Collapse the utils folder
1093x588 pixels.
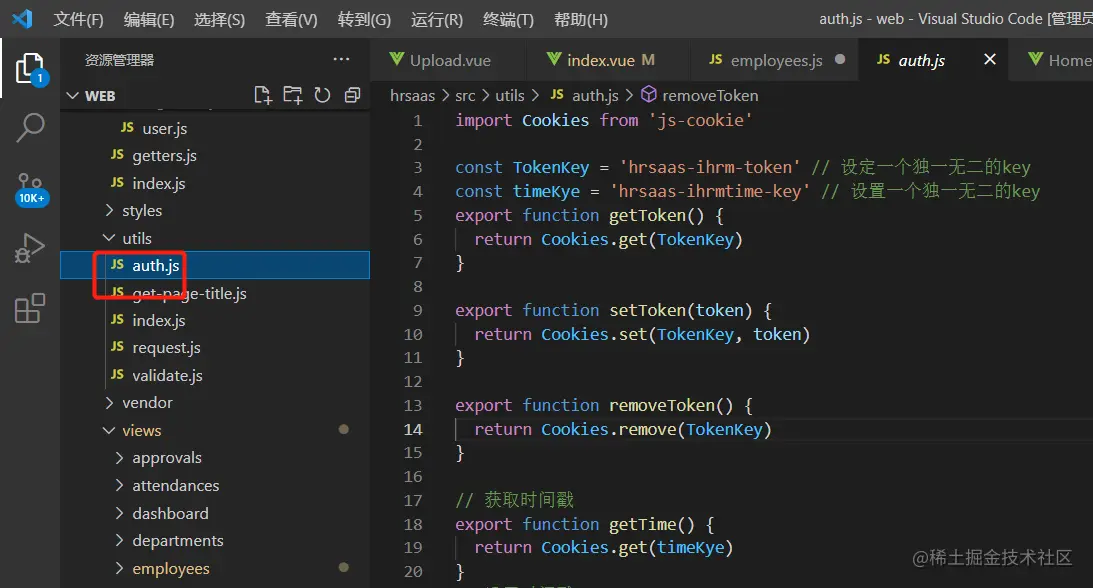(109, 238)
